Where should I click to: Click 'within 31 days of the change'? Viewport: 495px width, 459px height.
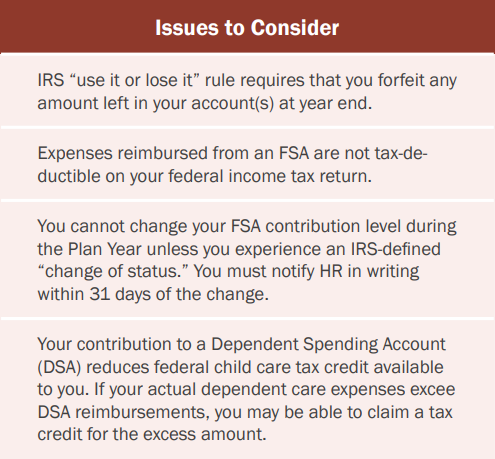(x=153, y=294)
